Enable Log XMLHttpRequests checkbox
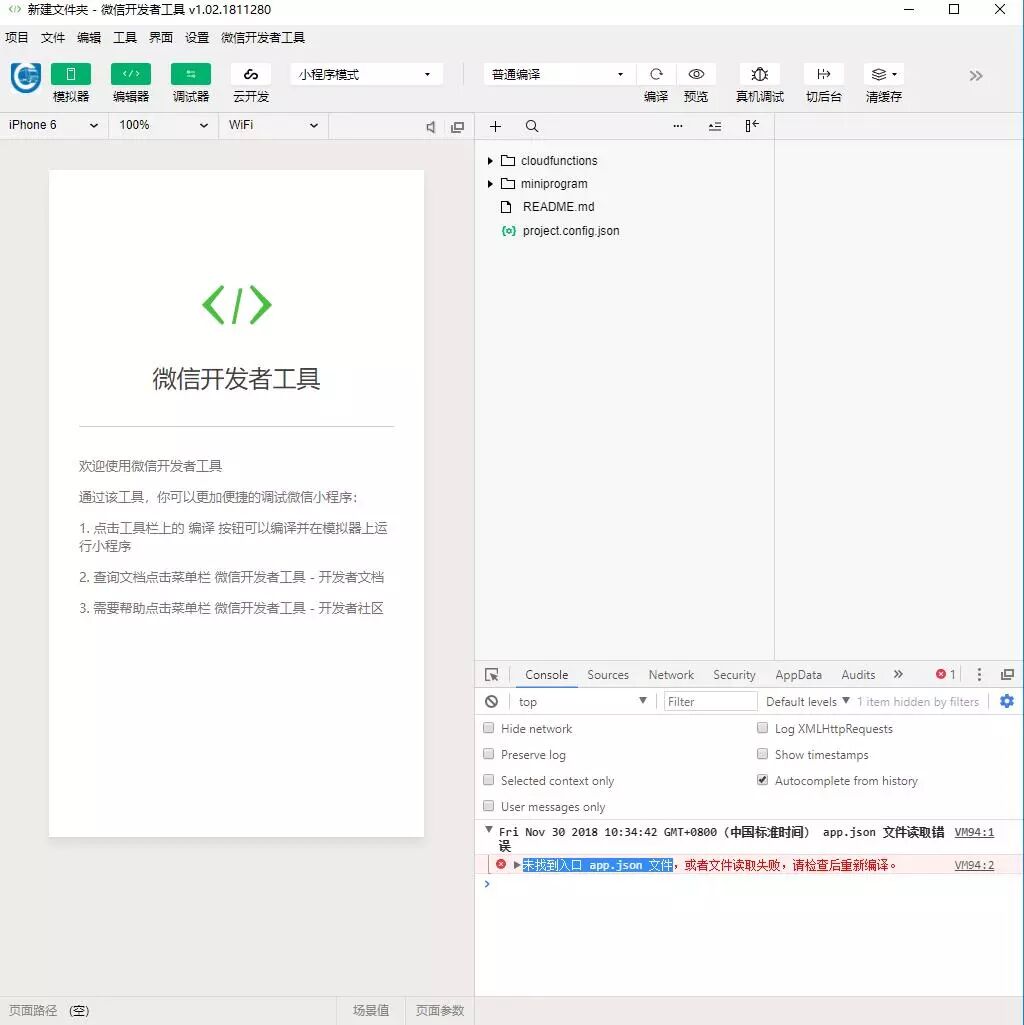The image size is (1024, 1025). click(x=762, y=728)
